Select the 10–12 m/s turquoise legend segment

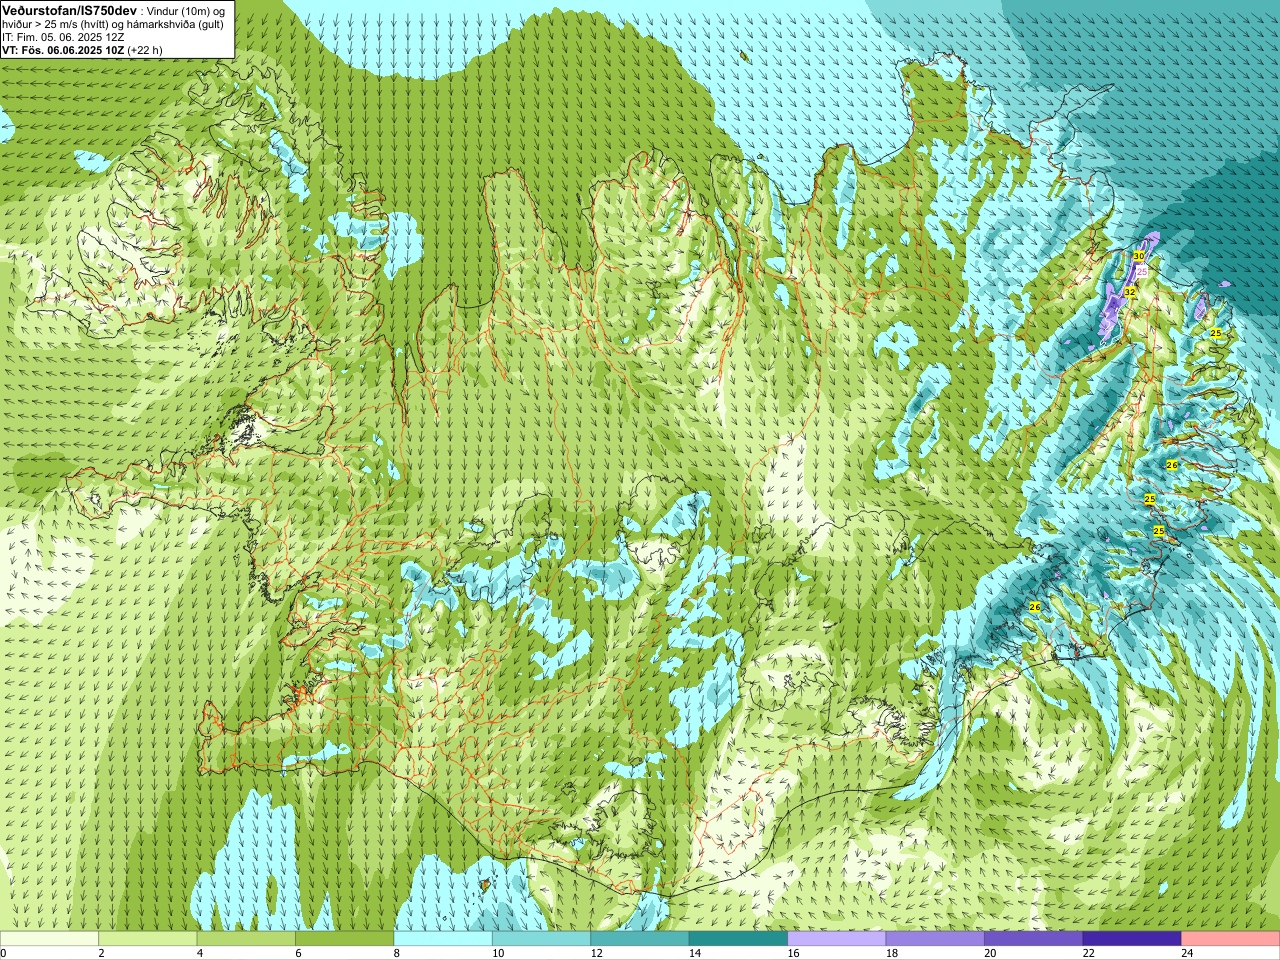coord(541,939)
